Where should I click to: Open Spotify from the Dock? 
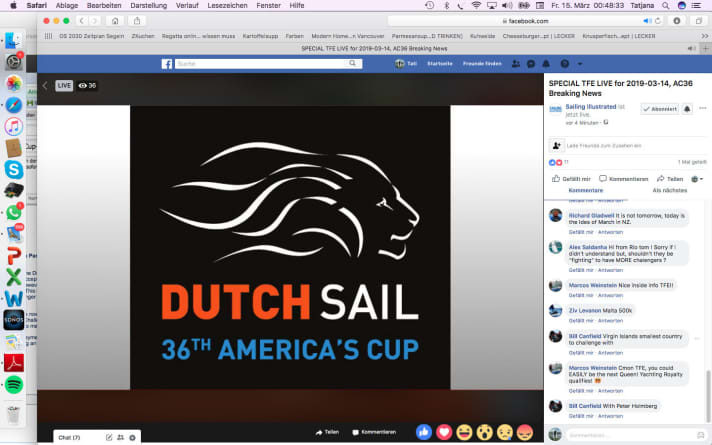click(14, 385)
